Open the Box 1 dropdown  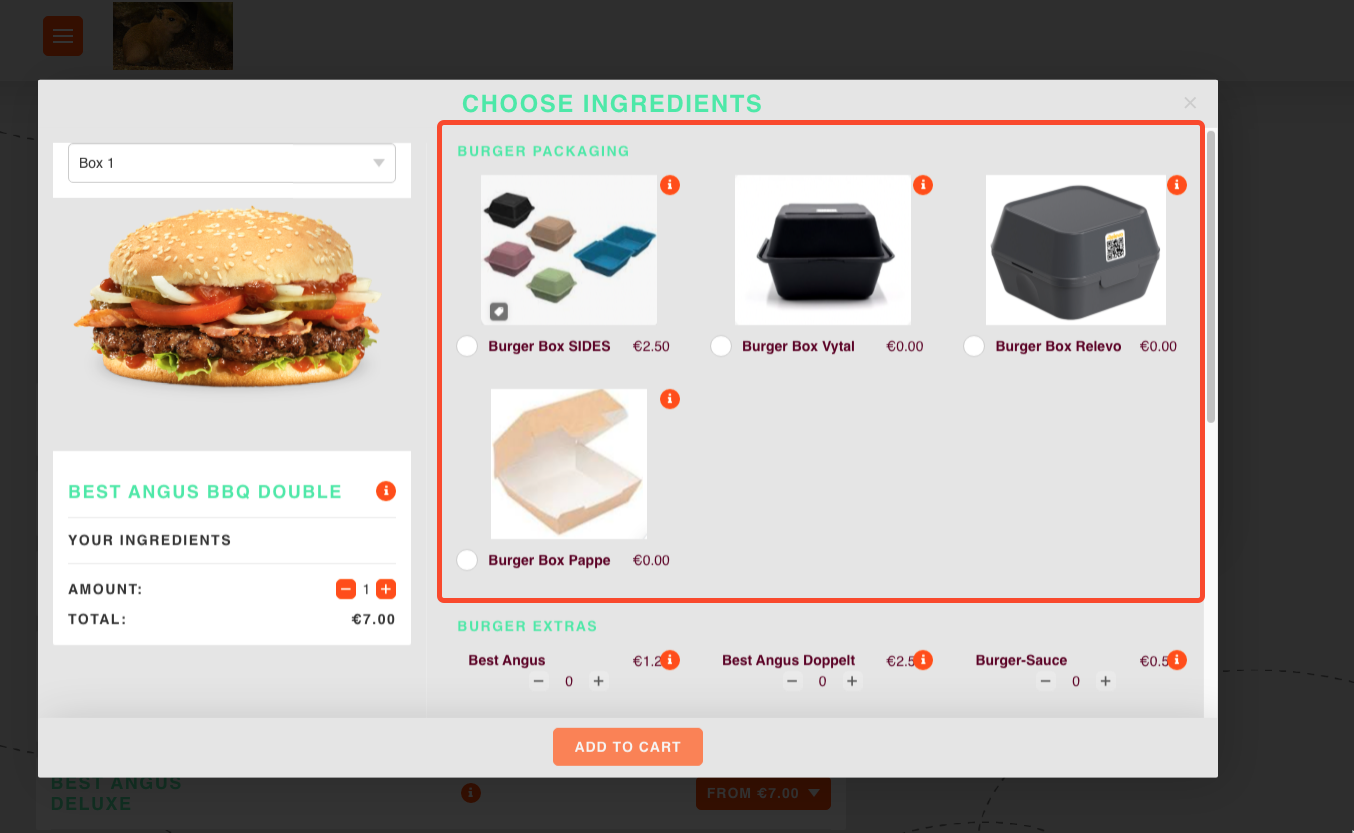232,163
